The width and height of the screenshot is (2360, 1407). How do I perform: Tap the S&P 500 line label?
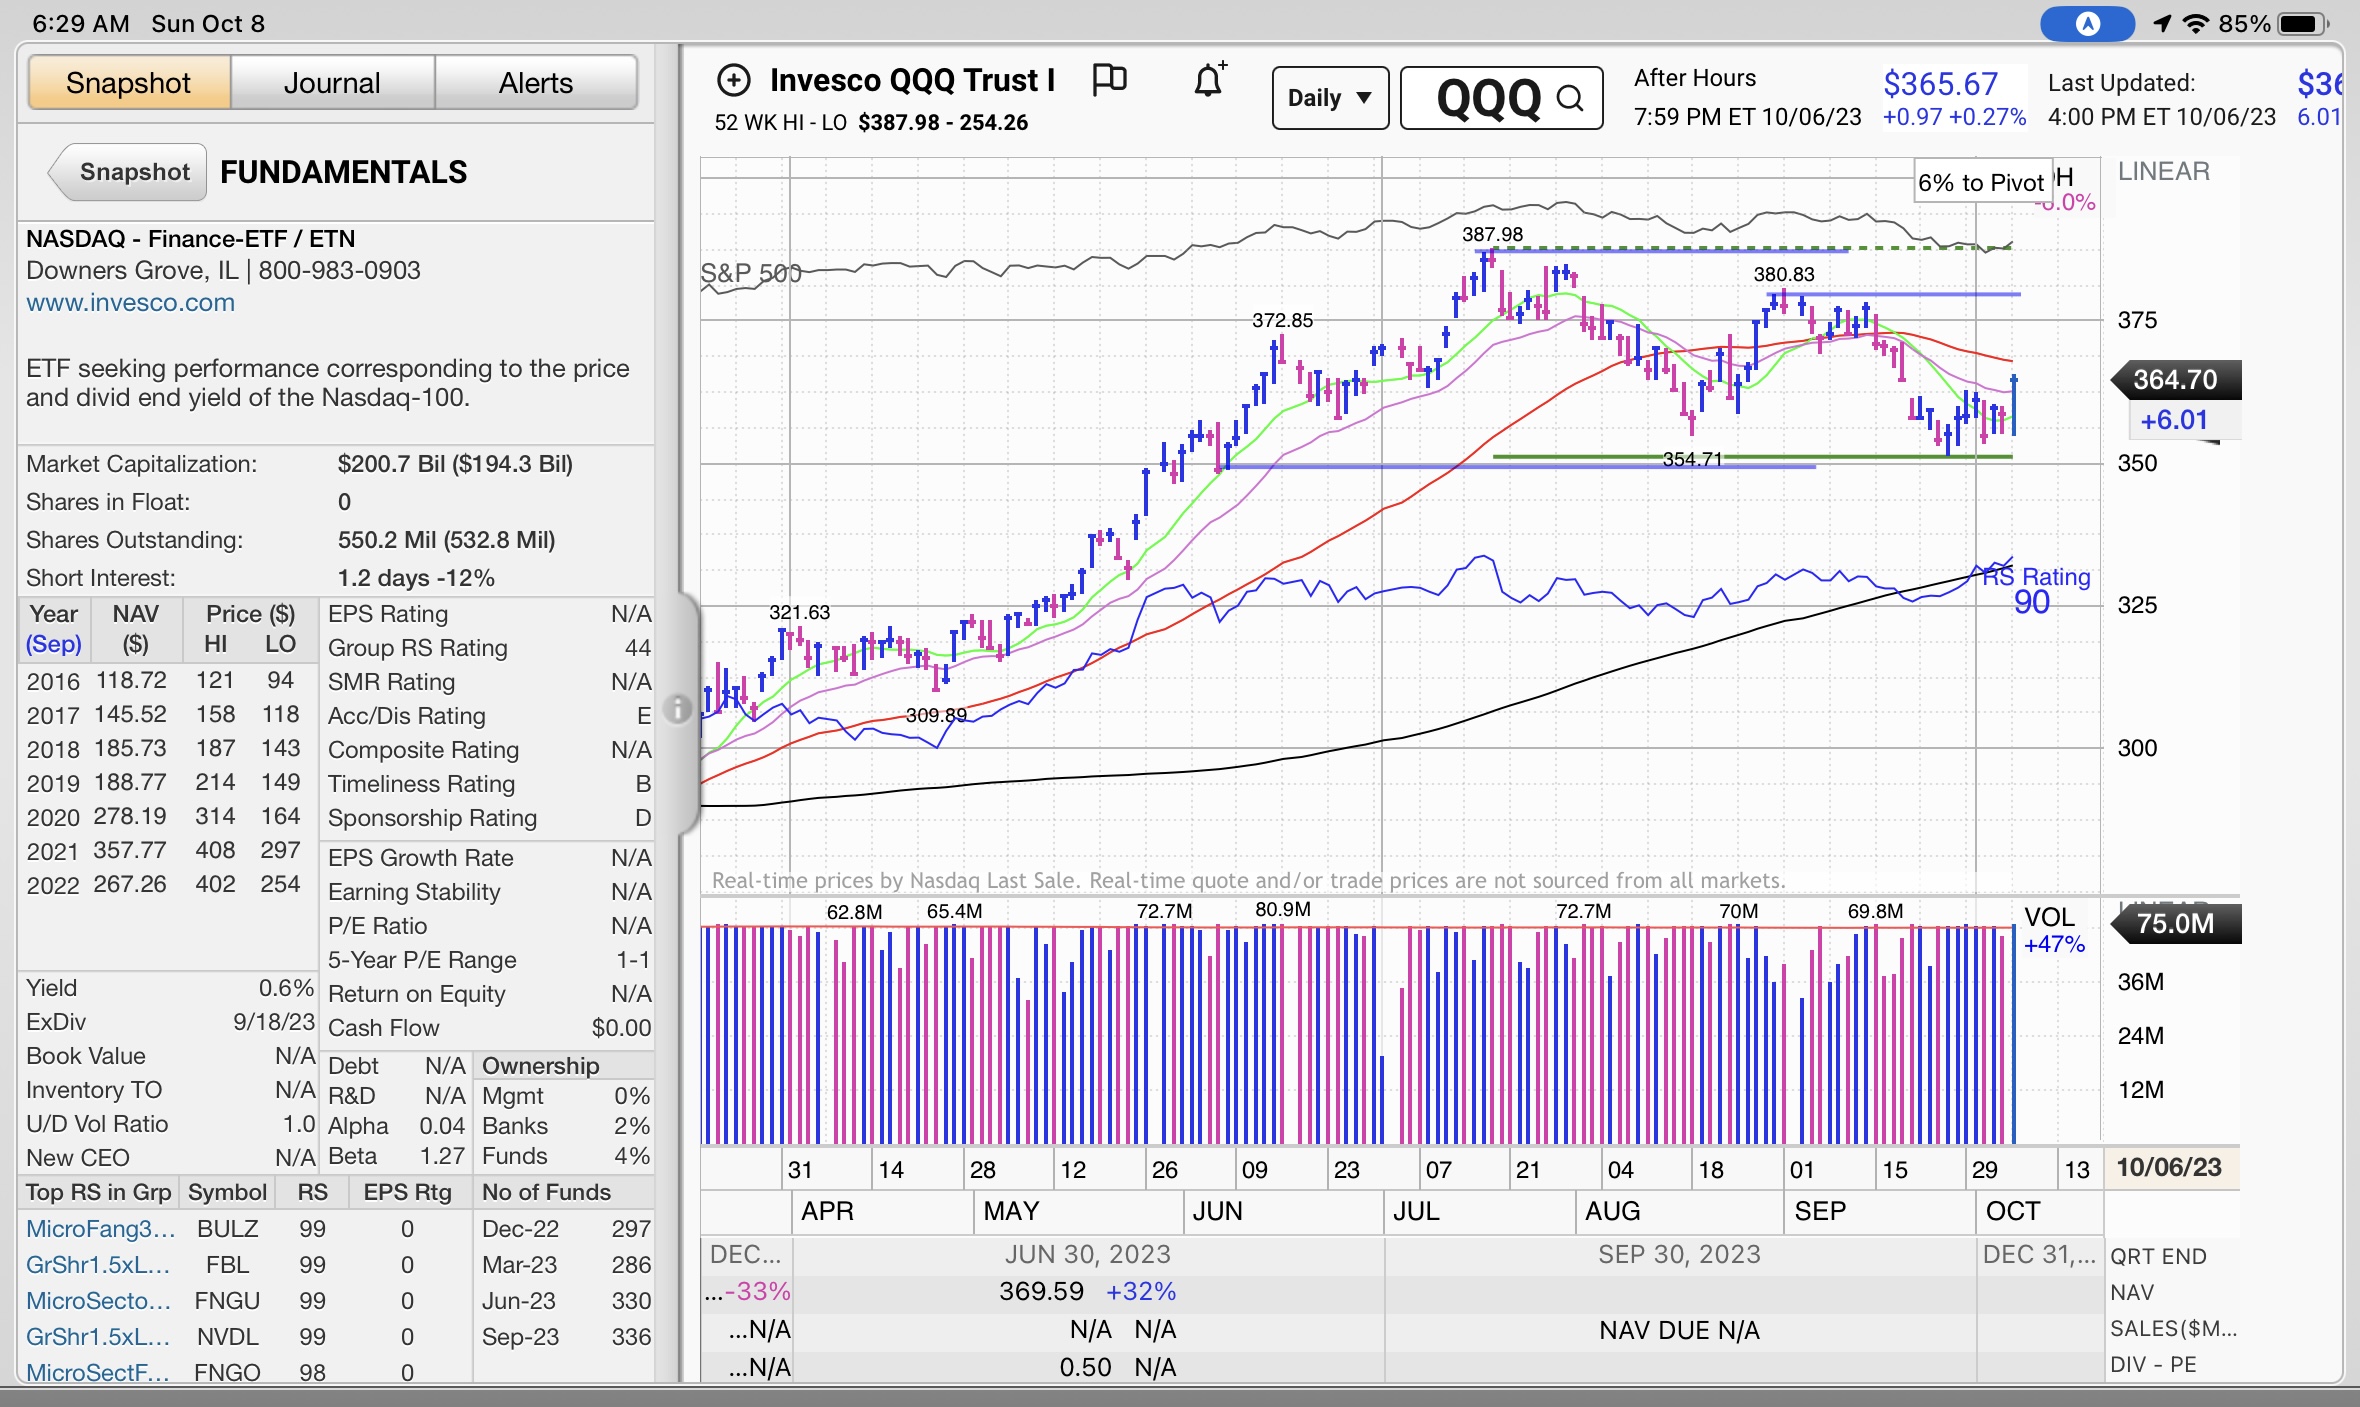(x=750, y=272)
